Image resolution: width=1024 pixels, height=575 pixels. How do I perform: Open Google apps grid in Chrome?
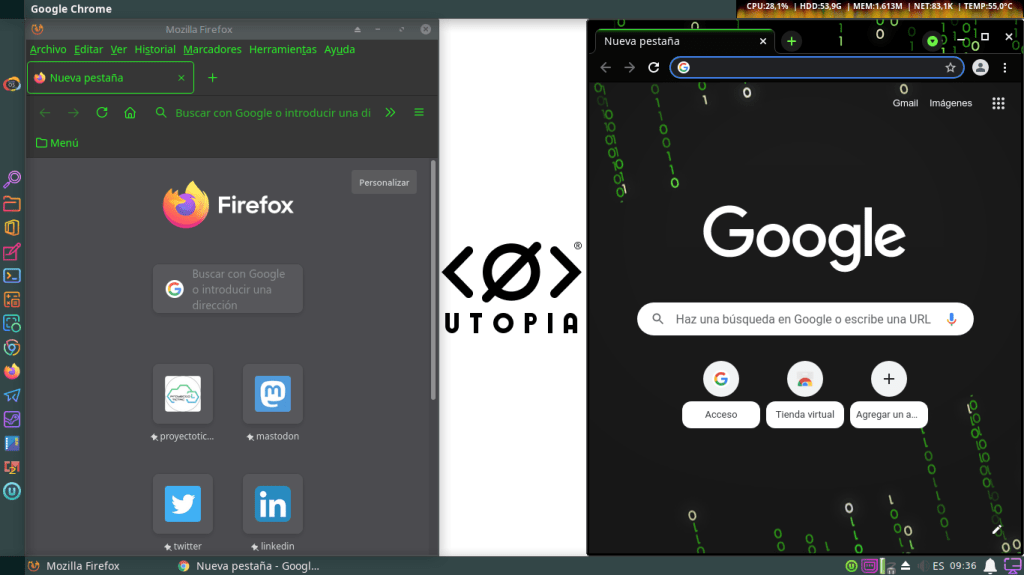click(x=997, y=103)
